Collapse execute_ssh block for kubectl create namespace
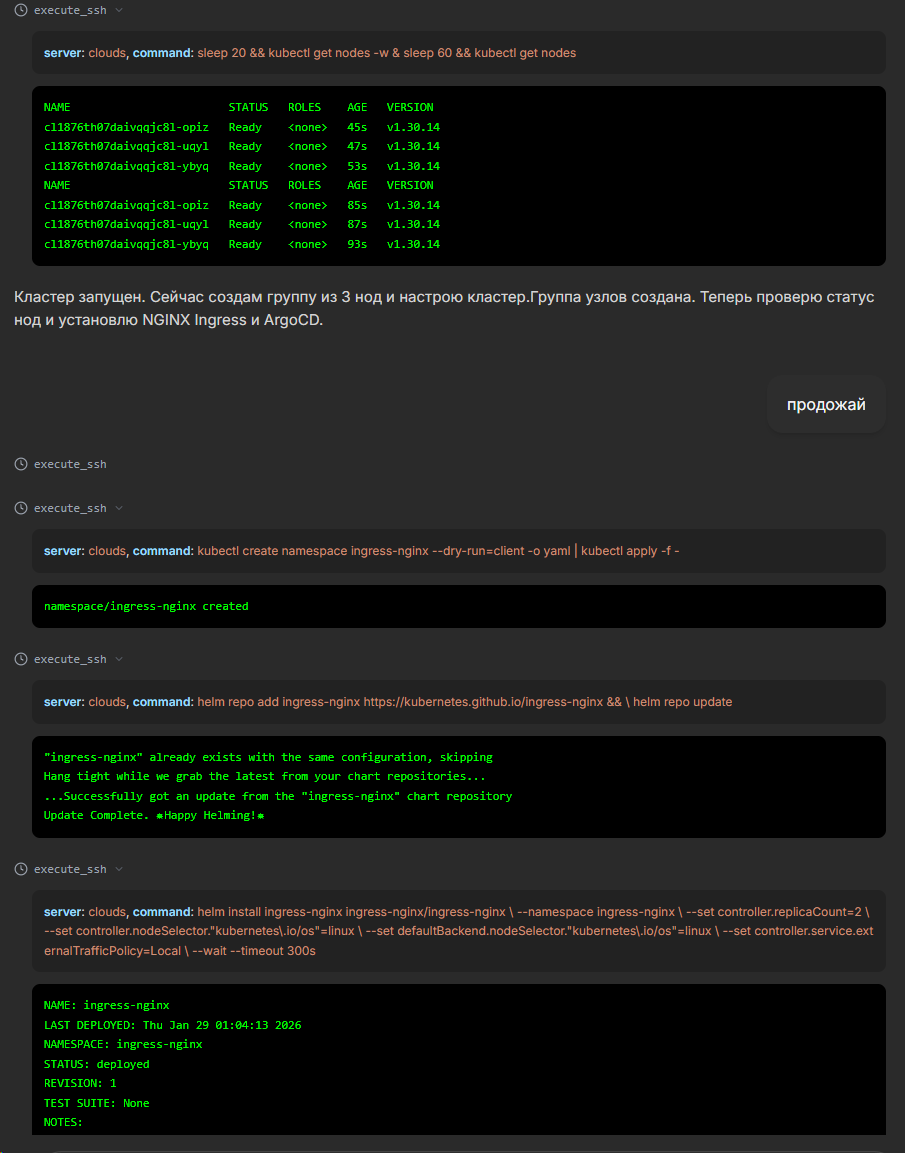905x1153 pixels. pos(119,508)
